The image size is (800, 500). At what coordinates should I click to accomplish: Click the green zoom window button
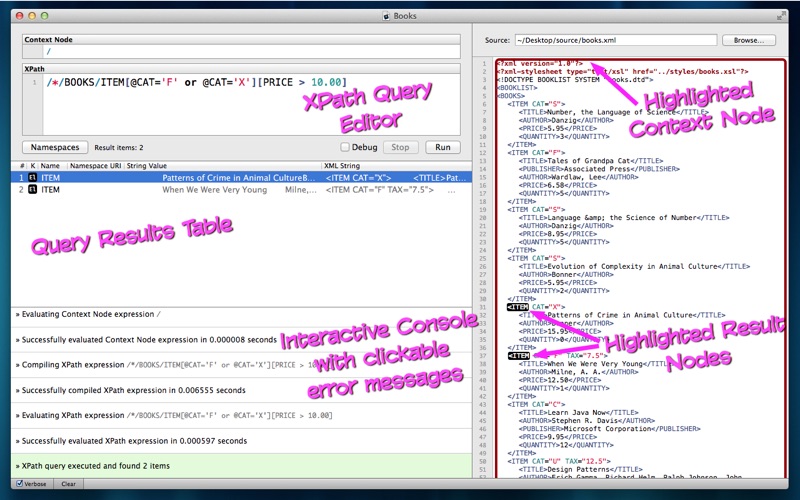(x=44, y=16)
